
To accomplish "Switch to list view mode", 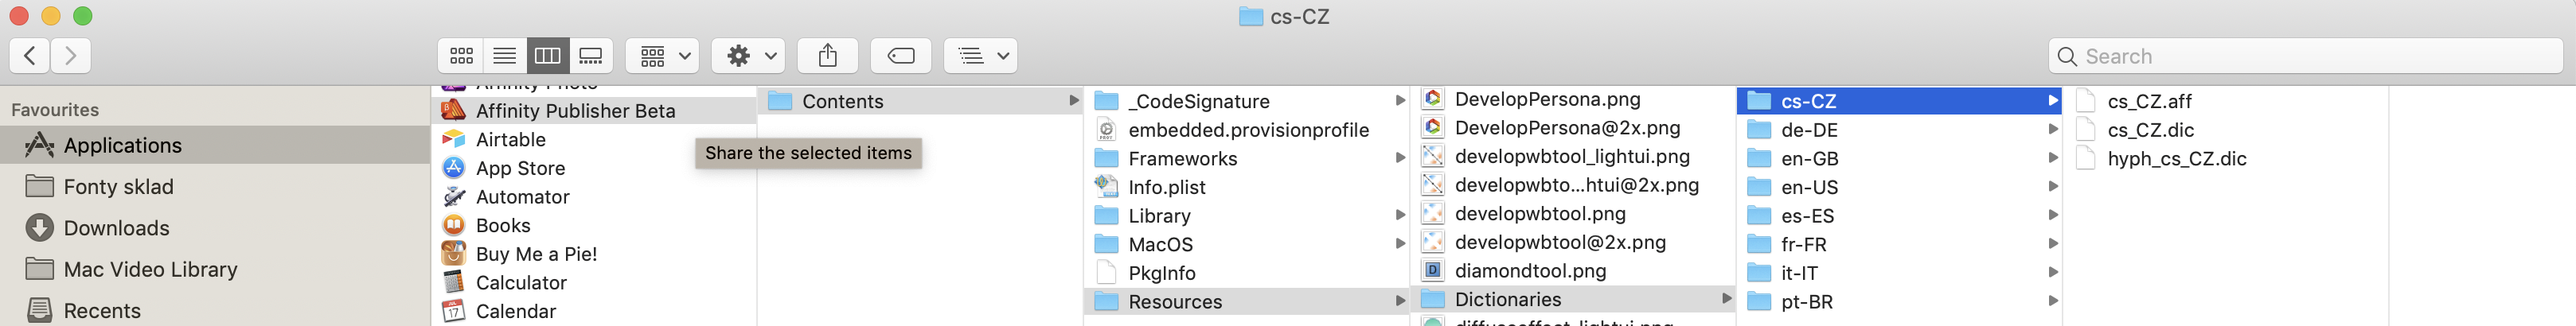I will pyautogui.click(x=505, y=56).
